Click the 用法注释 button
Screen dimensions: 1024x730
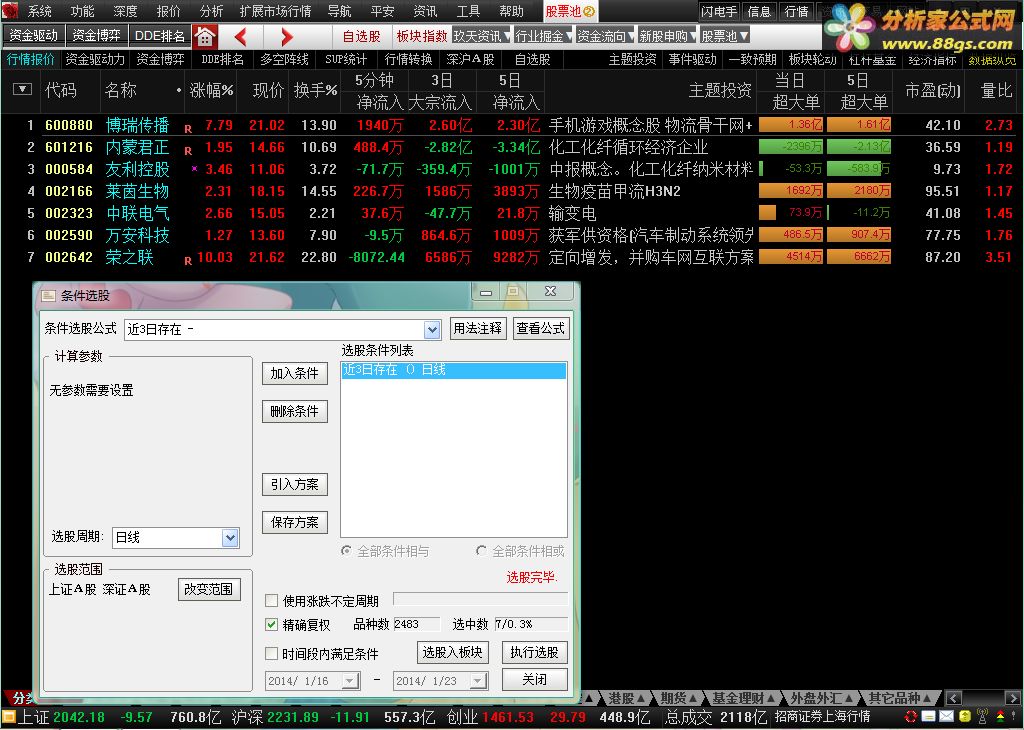(x=478, y=328)
